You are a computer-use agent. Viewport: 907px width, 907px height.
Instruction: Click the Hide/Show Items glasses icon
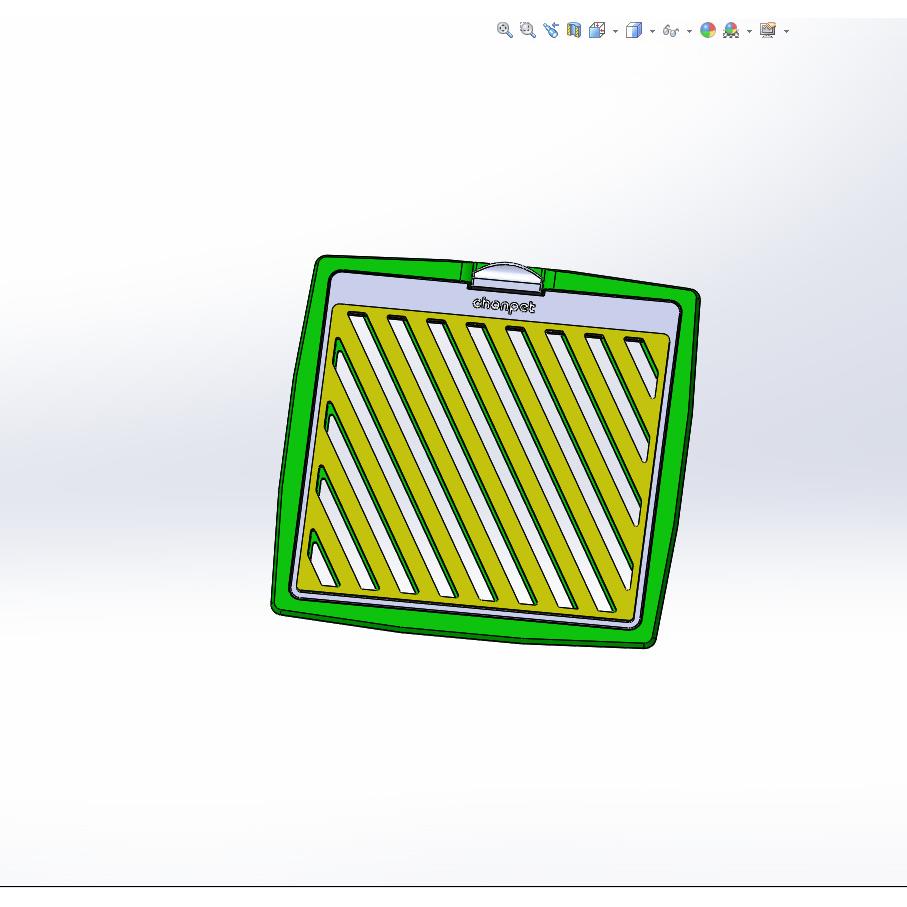670,31
